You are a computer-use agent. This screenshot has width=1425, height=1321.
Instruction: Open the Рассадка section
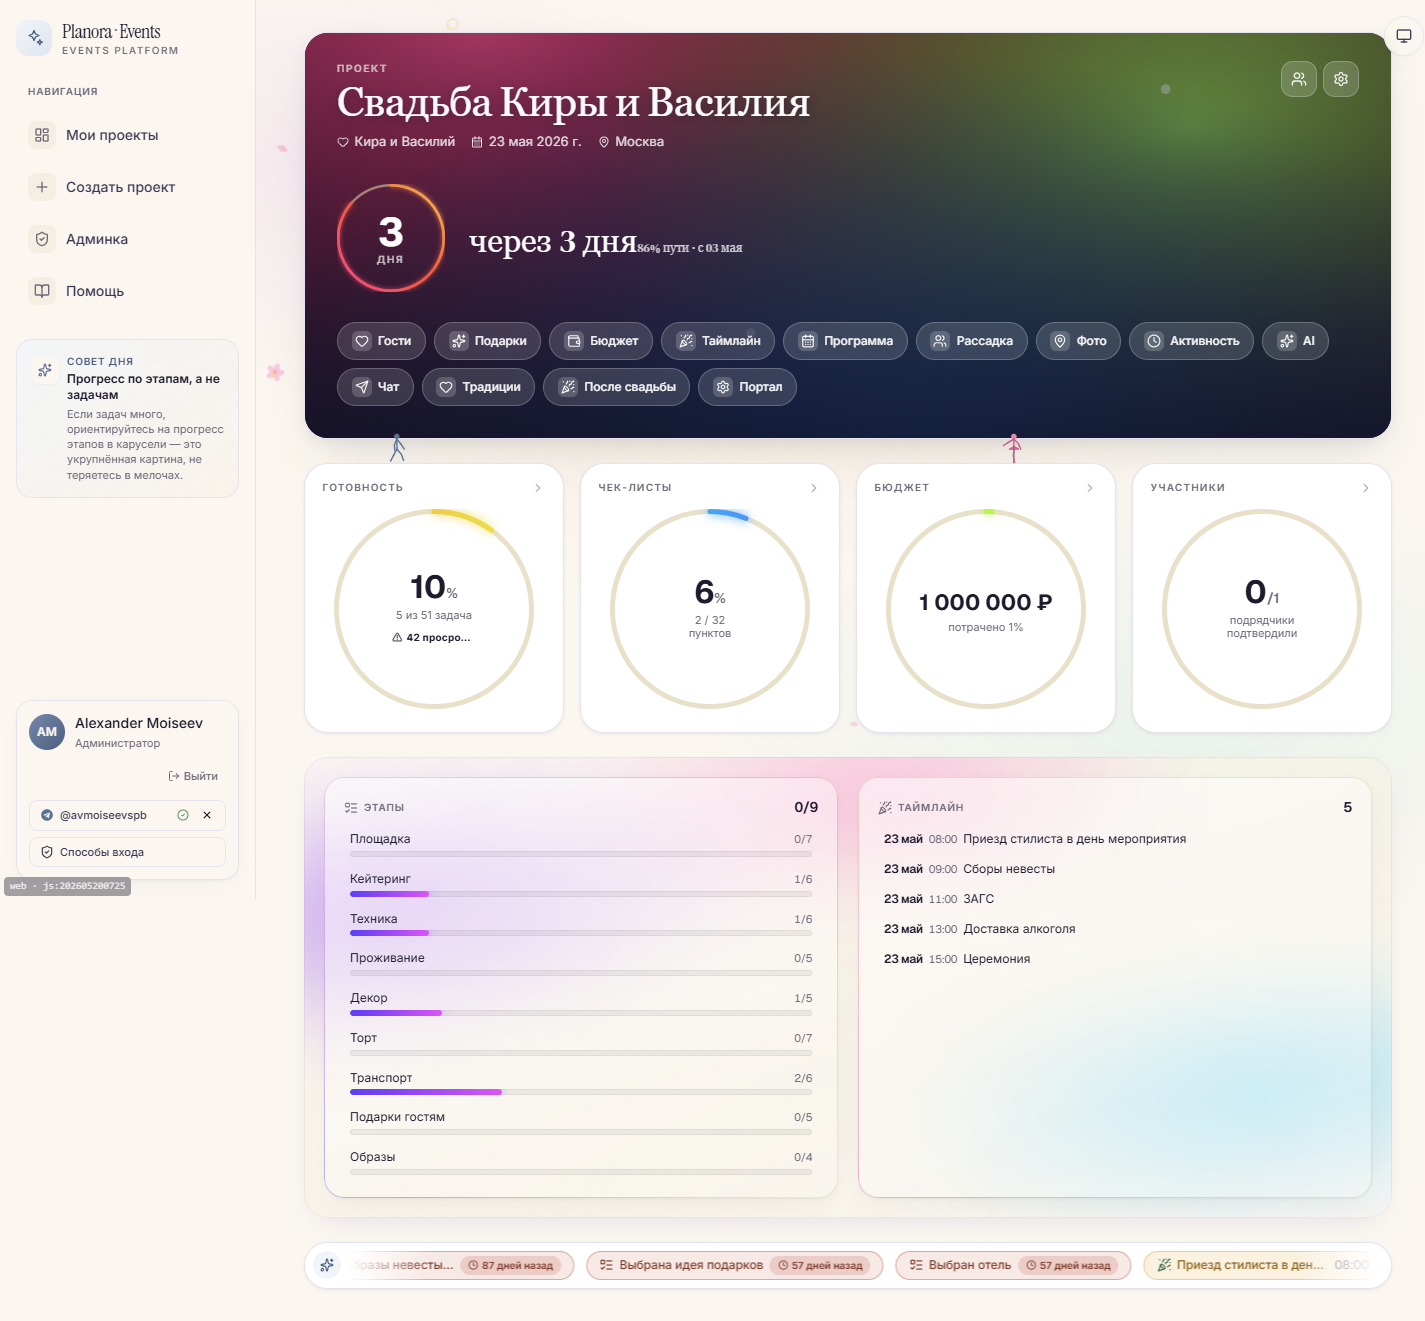tap(971, 341)
